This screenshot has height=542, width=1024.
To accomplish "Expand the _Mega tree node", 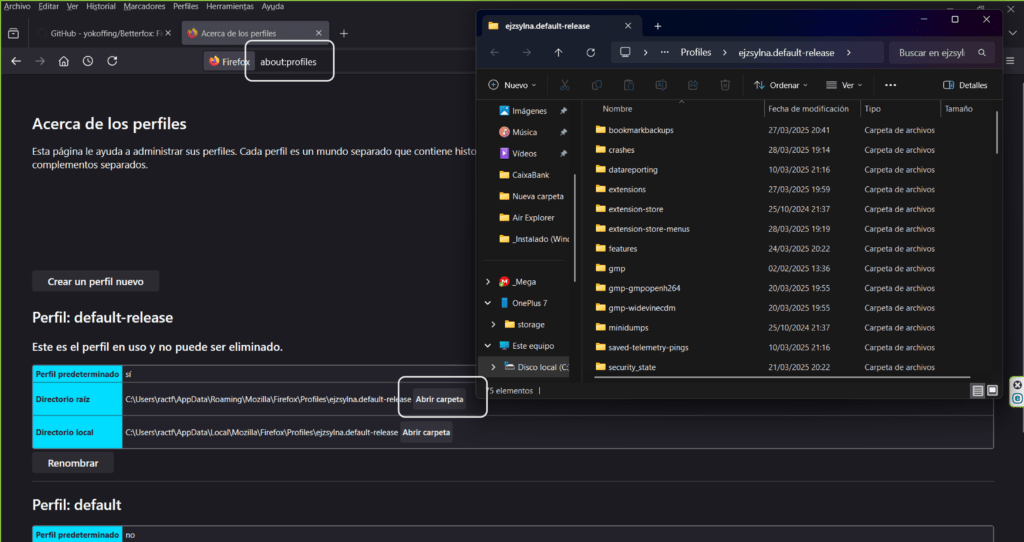I will [488, 281].
